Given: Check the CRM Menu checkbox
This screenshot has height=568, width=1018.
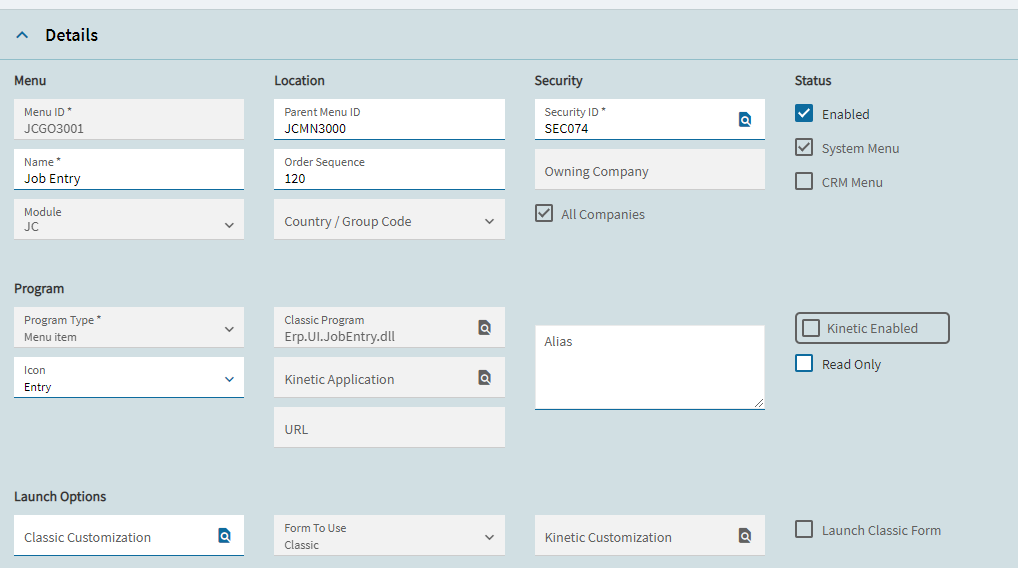Looking at the screenshot, I should [x=804, y=181].
